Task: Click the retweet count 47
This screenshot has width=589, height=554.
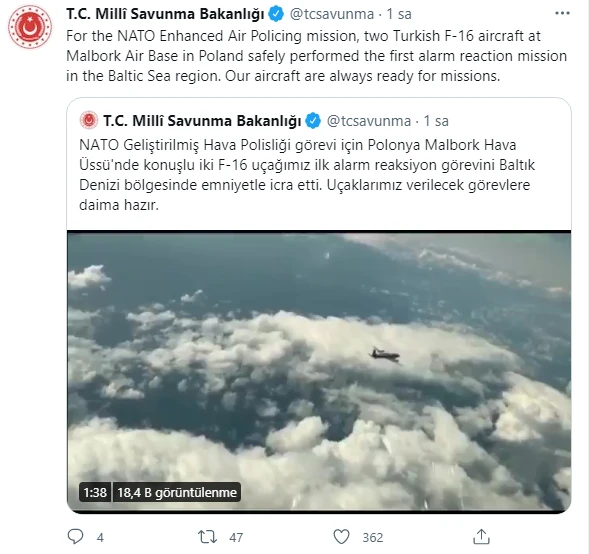Action: tap(236, 537)
